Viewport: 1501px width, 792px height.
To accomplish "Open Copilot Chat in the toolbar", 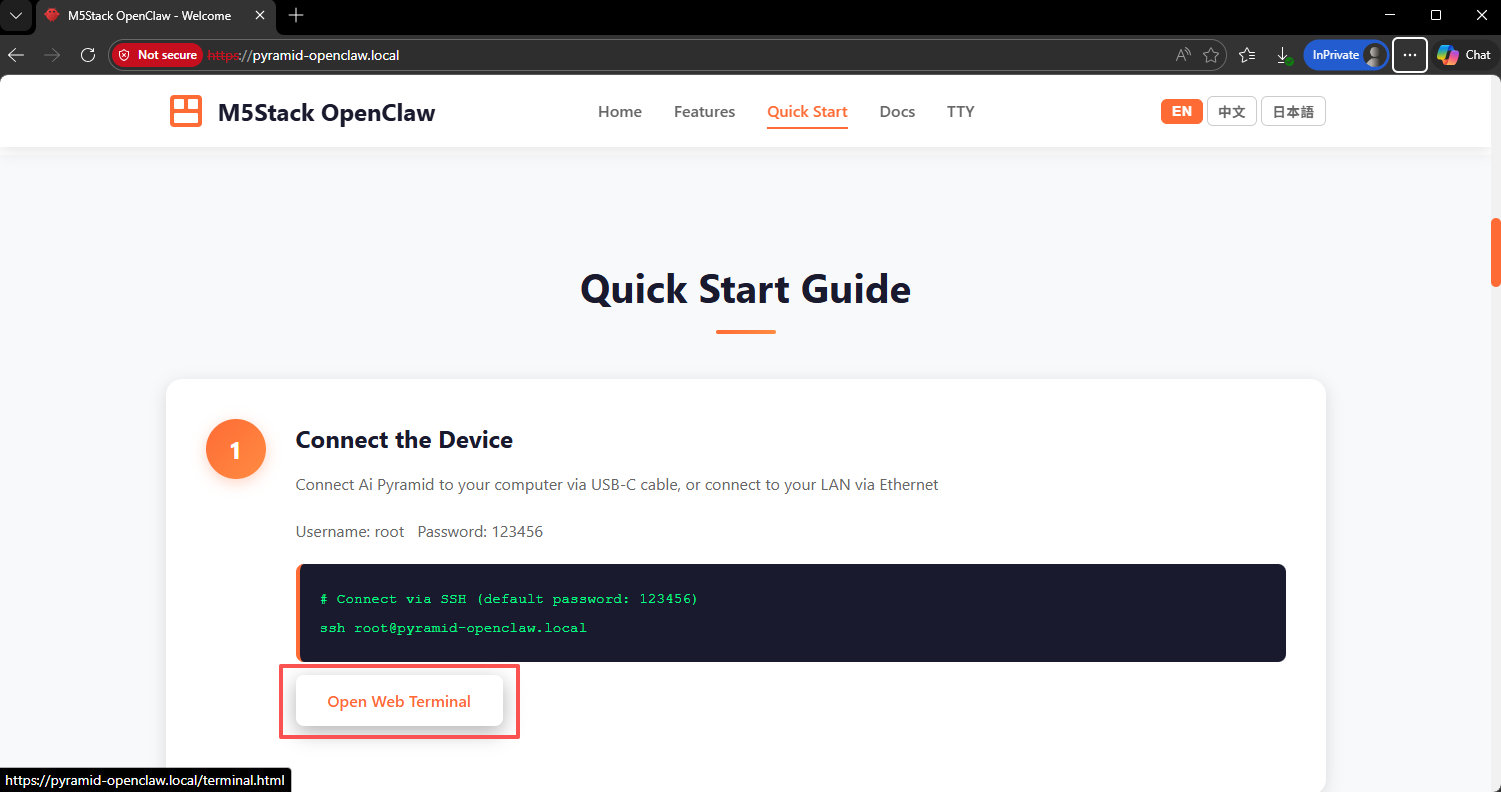I will (1464, 55).
